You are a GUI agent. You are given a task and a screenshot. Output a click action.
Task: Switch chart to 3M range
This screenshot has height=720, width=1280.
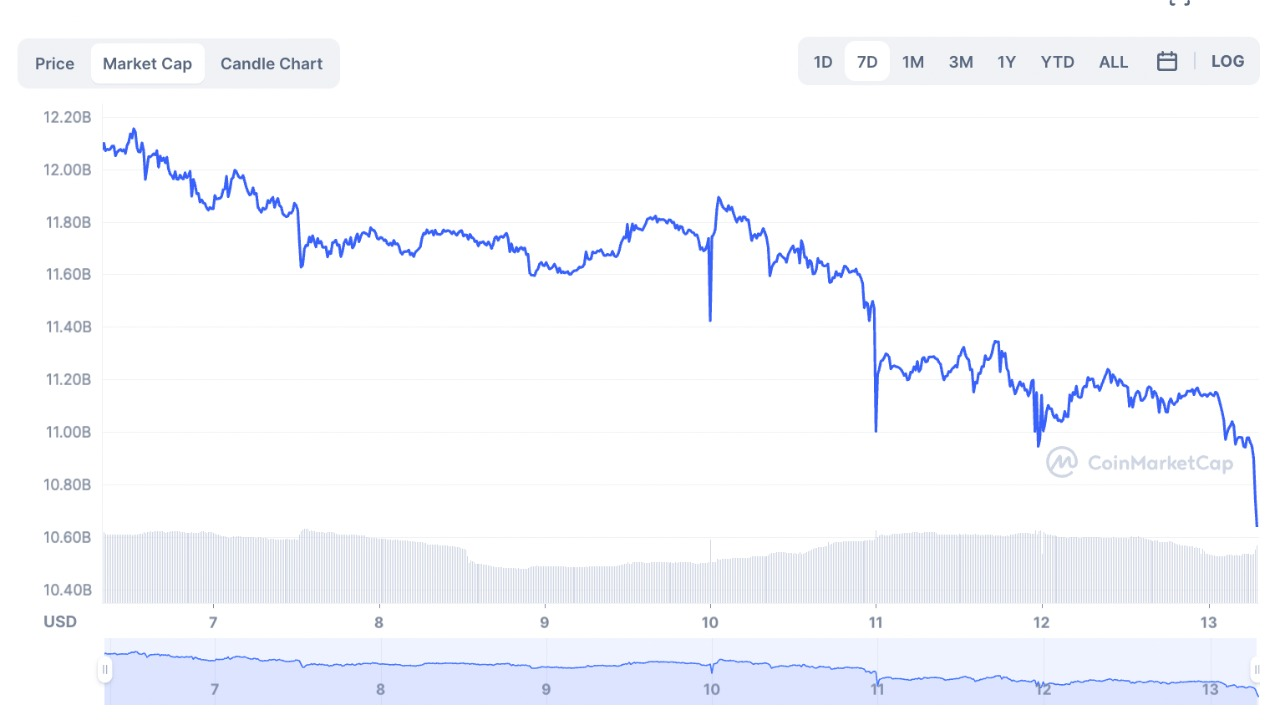[961, 62]
